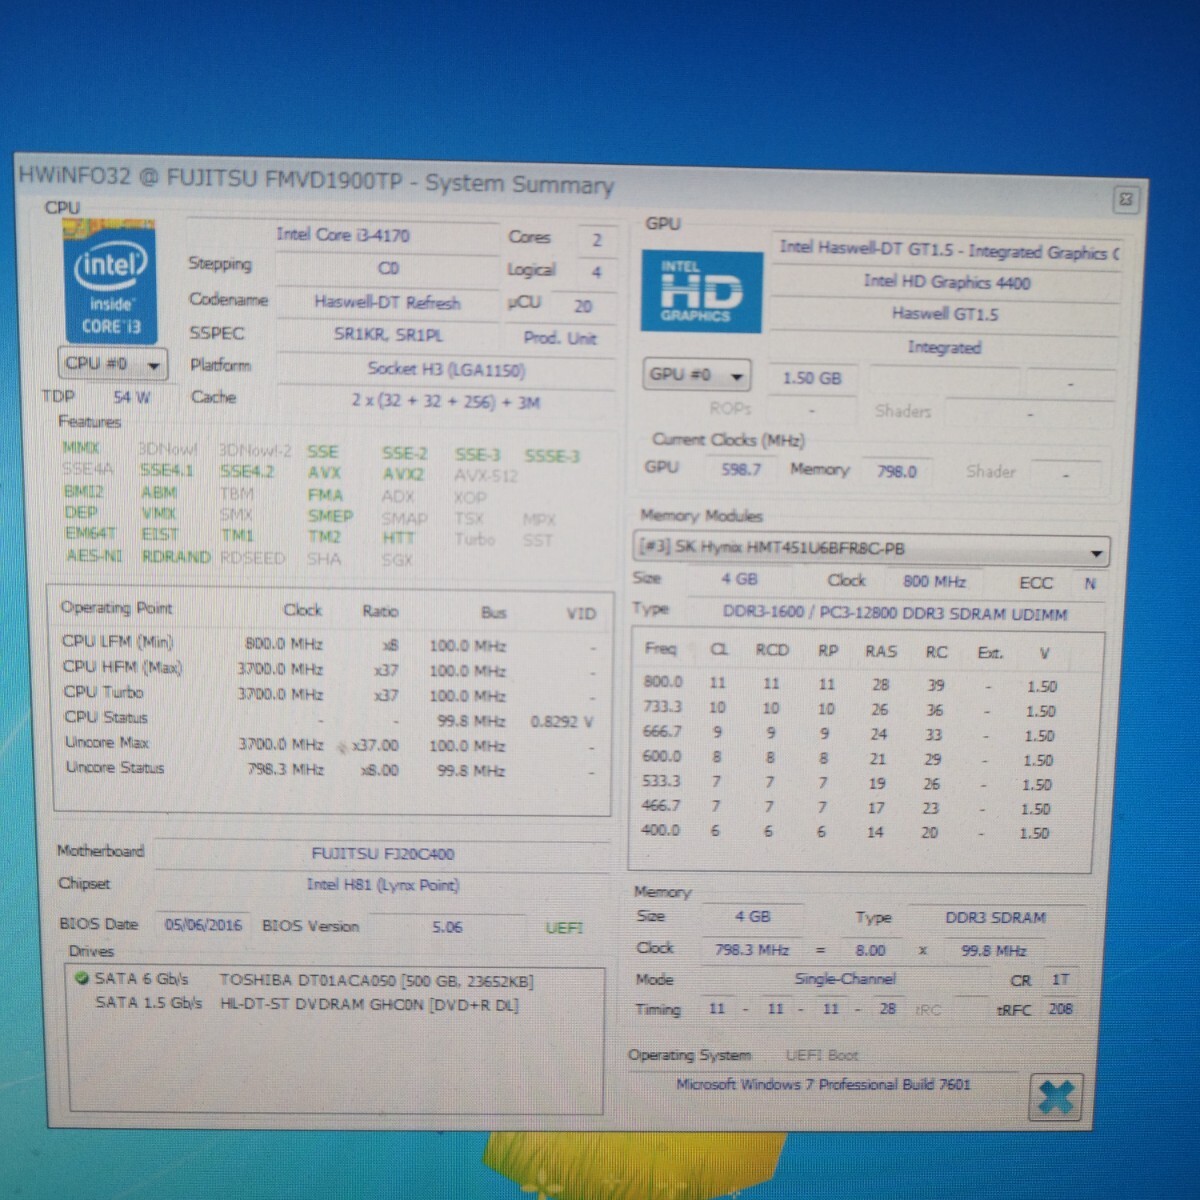The image size is (1200, 1200).
Task: Click the DDR3 SDRAM memory type field
Action: [x=995, y=917]
